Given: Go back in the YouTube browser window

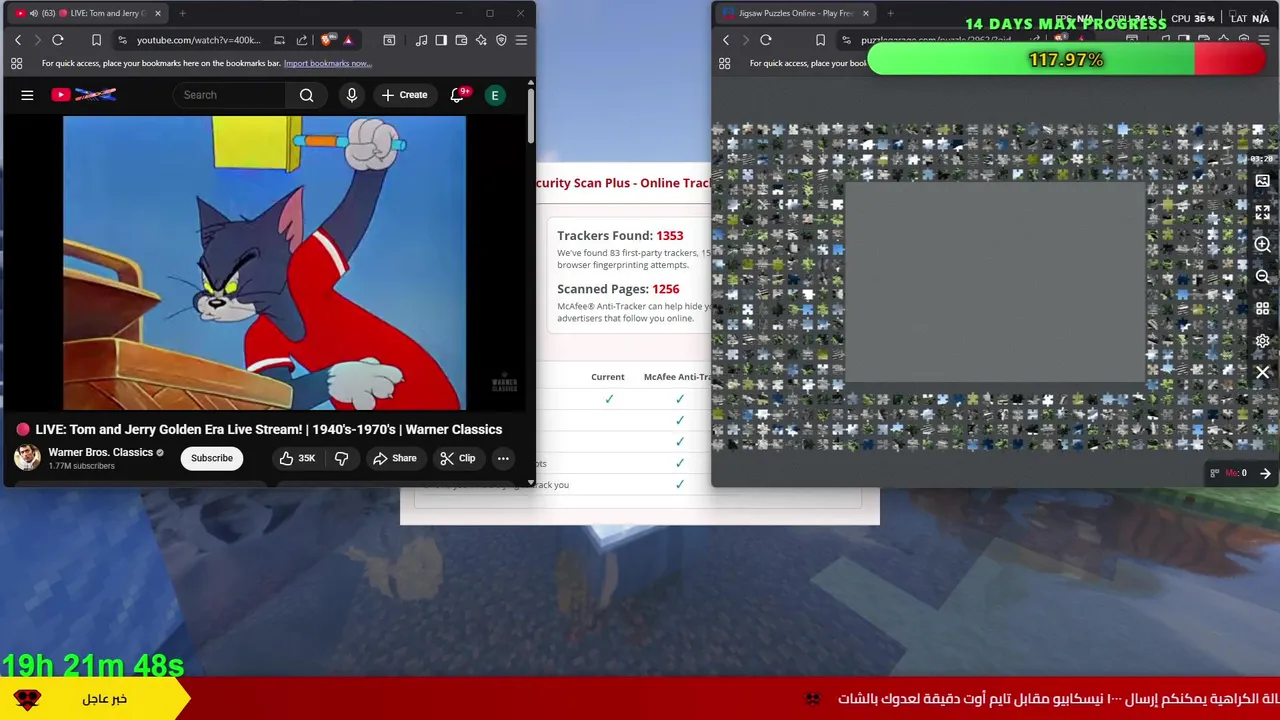Looking at the screenshot, I should point(17,40).
